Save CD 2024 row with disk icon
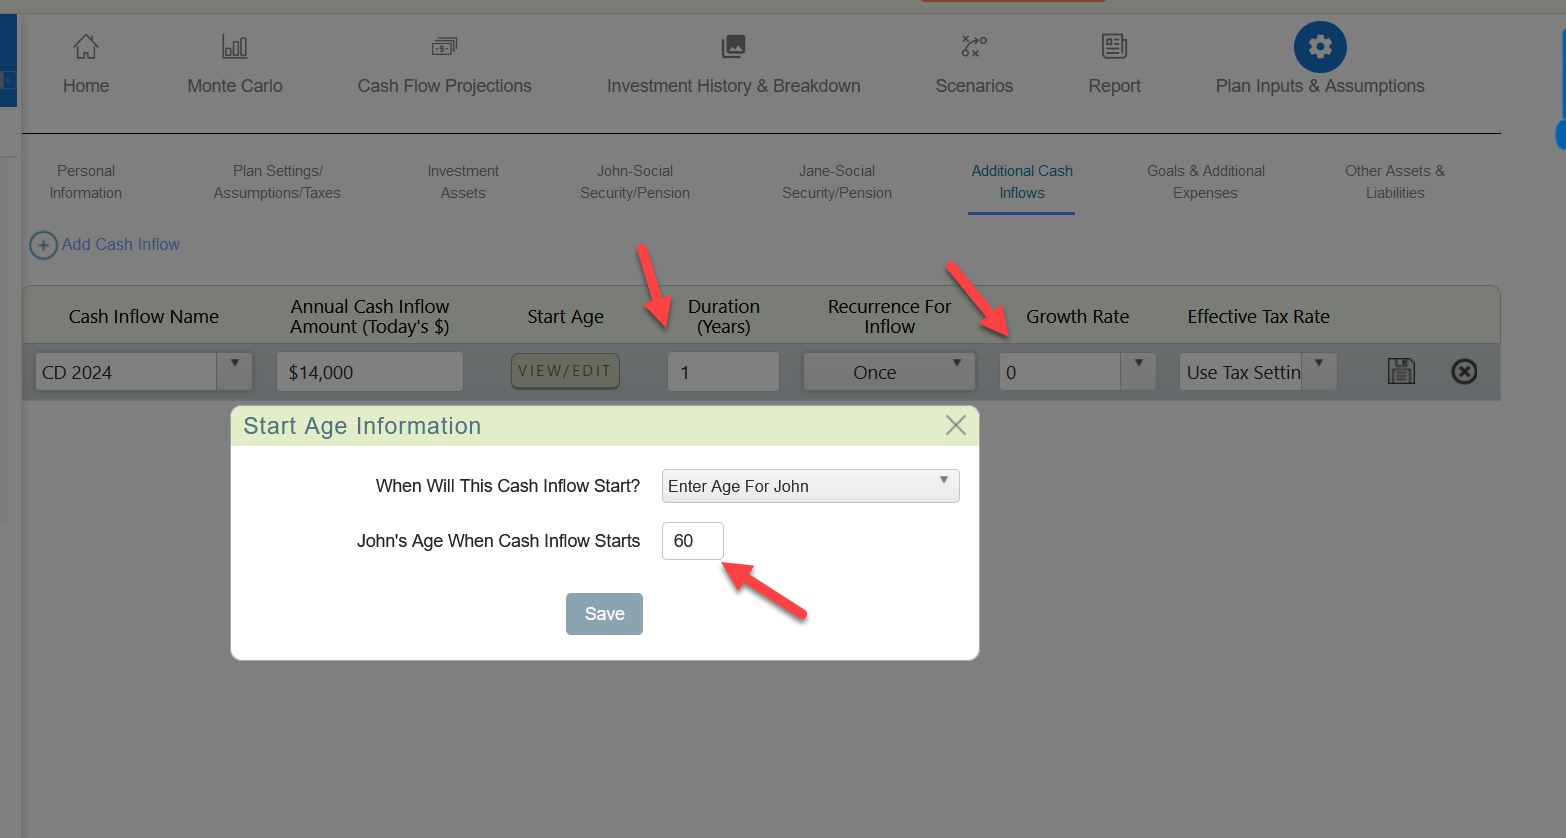Screen dimensions: 1566x838 (x=1401, y=371)
